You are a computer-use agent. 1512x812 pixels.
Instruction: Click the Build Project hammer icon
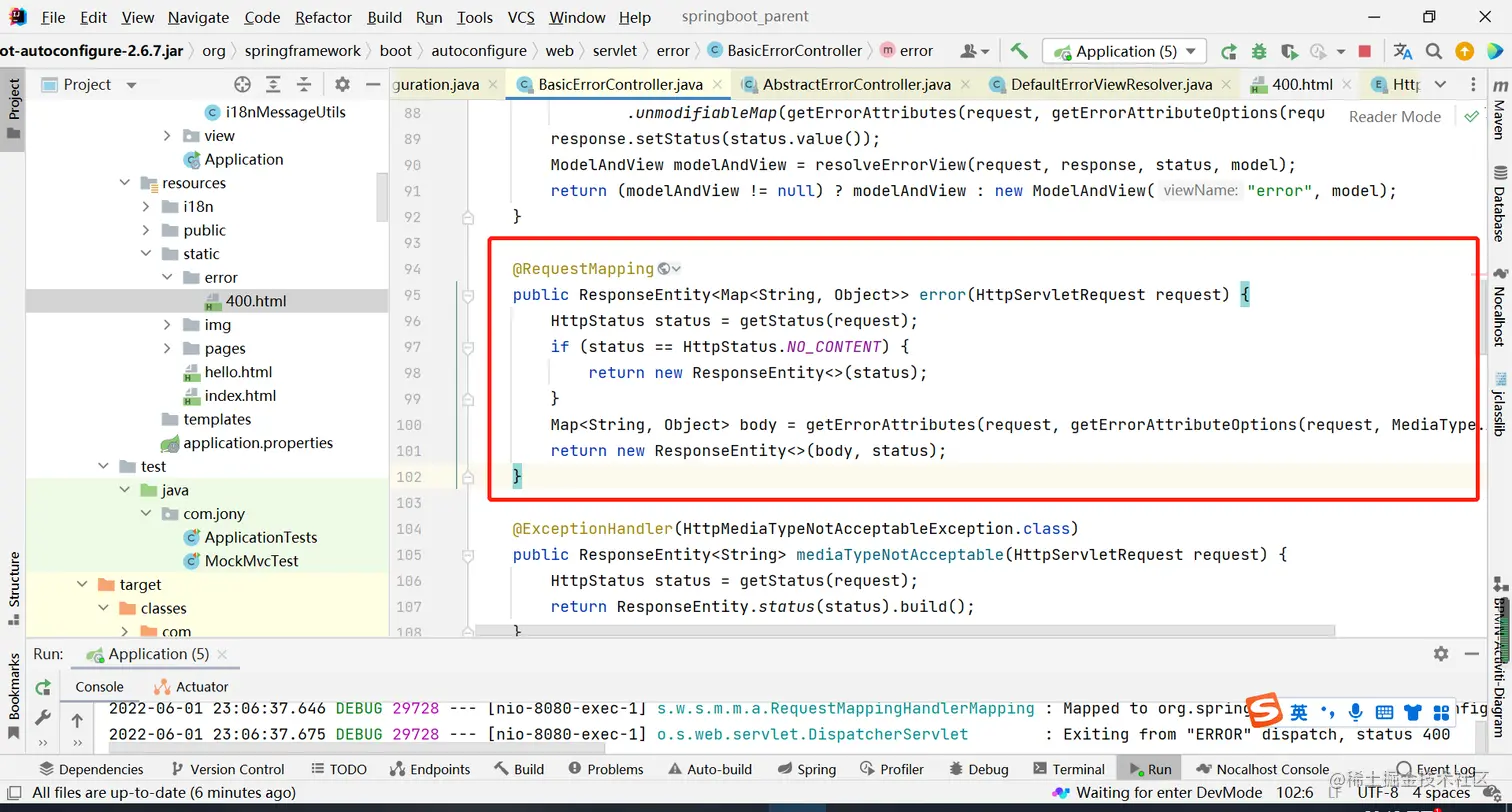tap(1019, 51)
